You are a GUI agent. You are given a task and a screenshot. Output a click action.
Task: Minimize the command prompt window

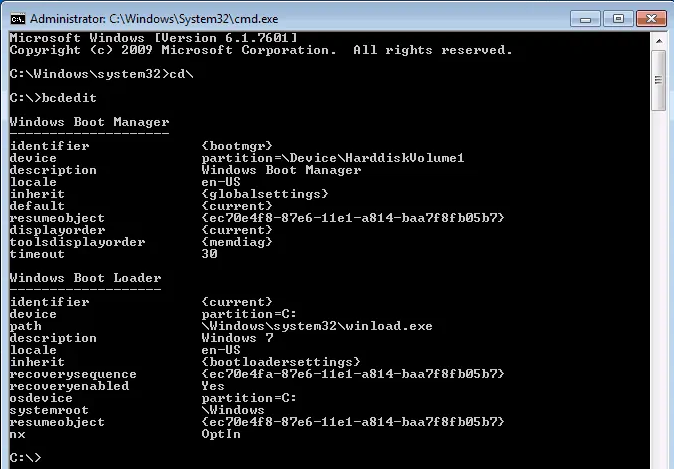[x=588, y=17]
